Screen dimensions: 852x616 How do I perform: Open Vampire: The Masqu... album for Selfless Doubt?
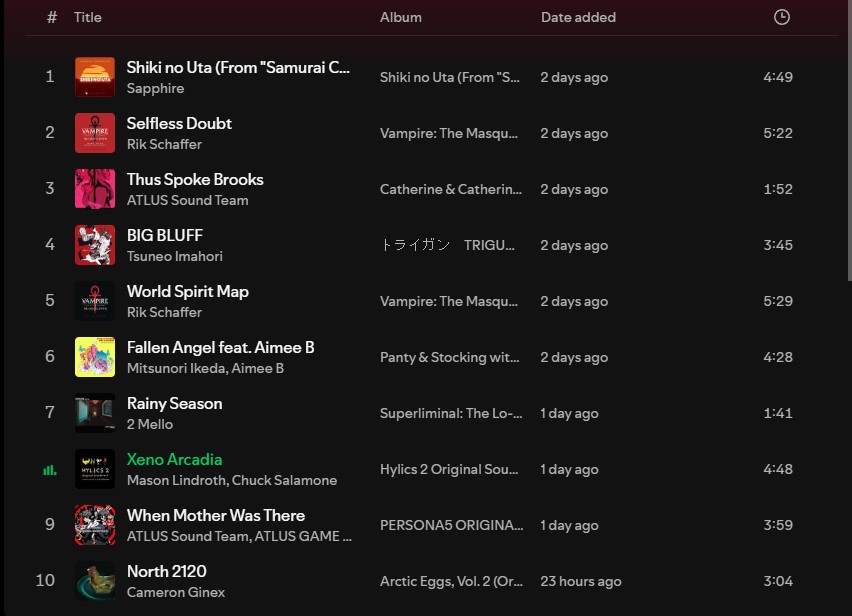point(449,133)
